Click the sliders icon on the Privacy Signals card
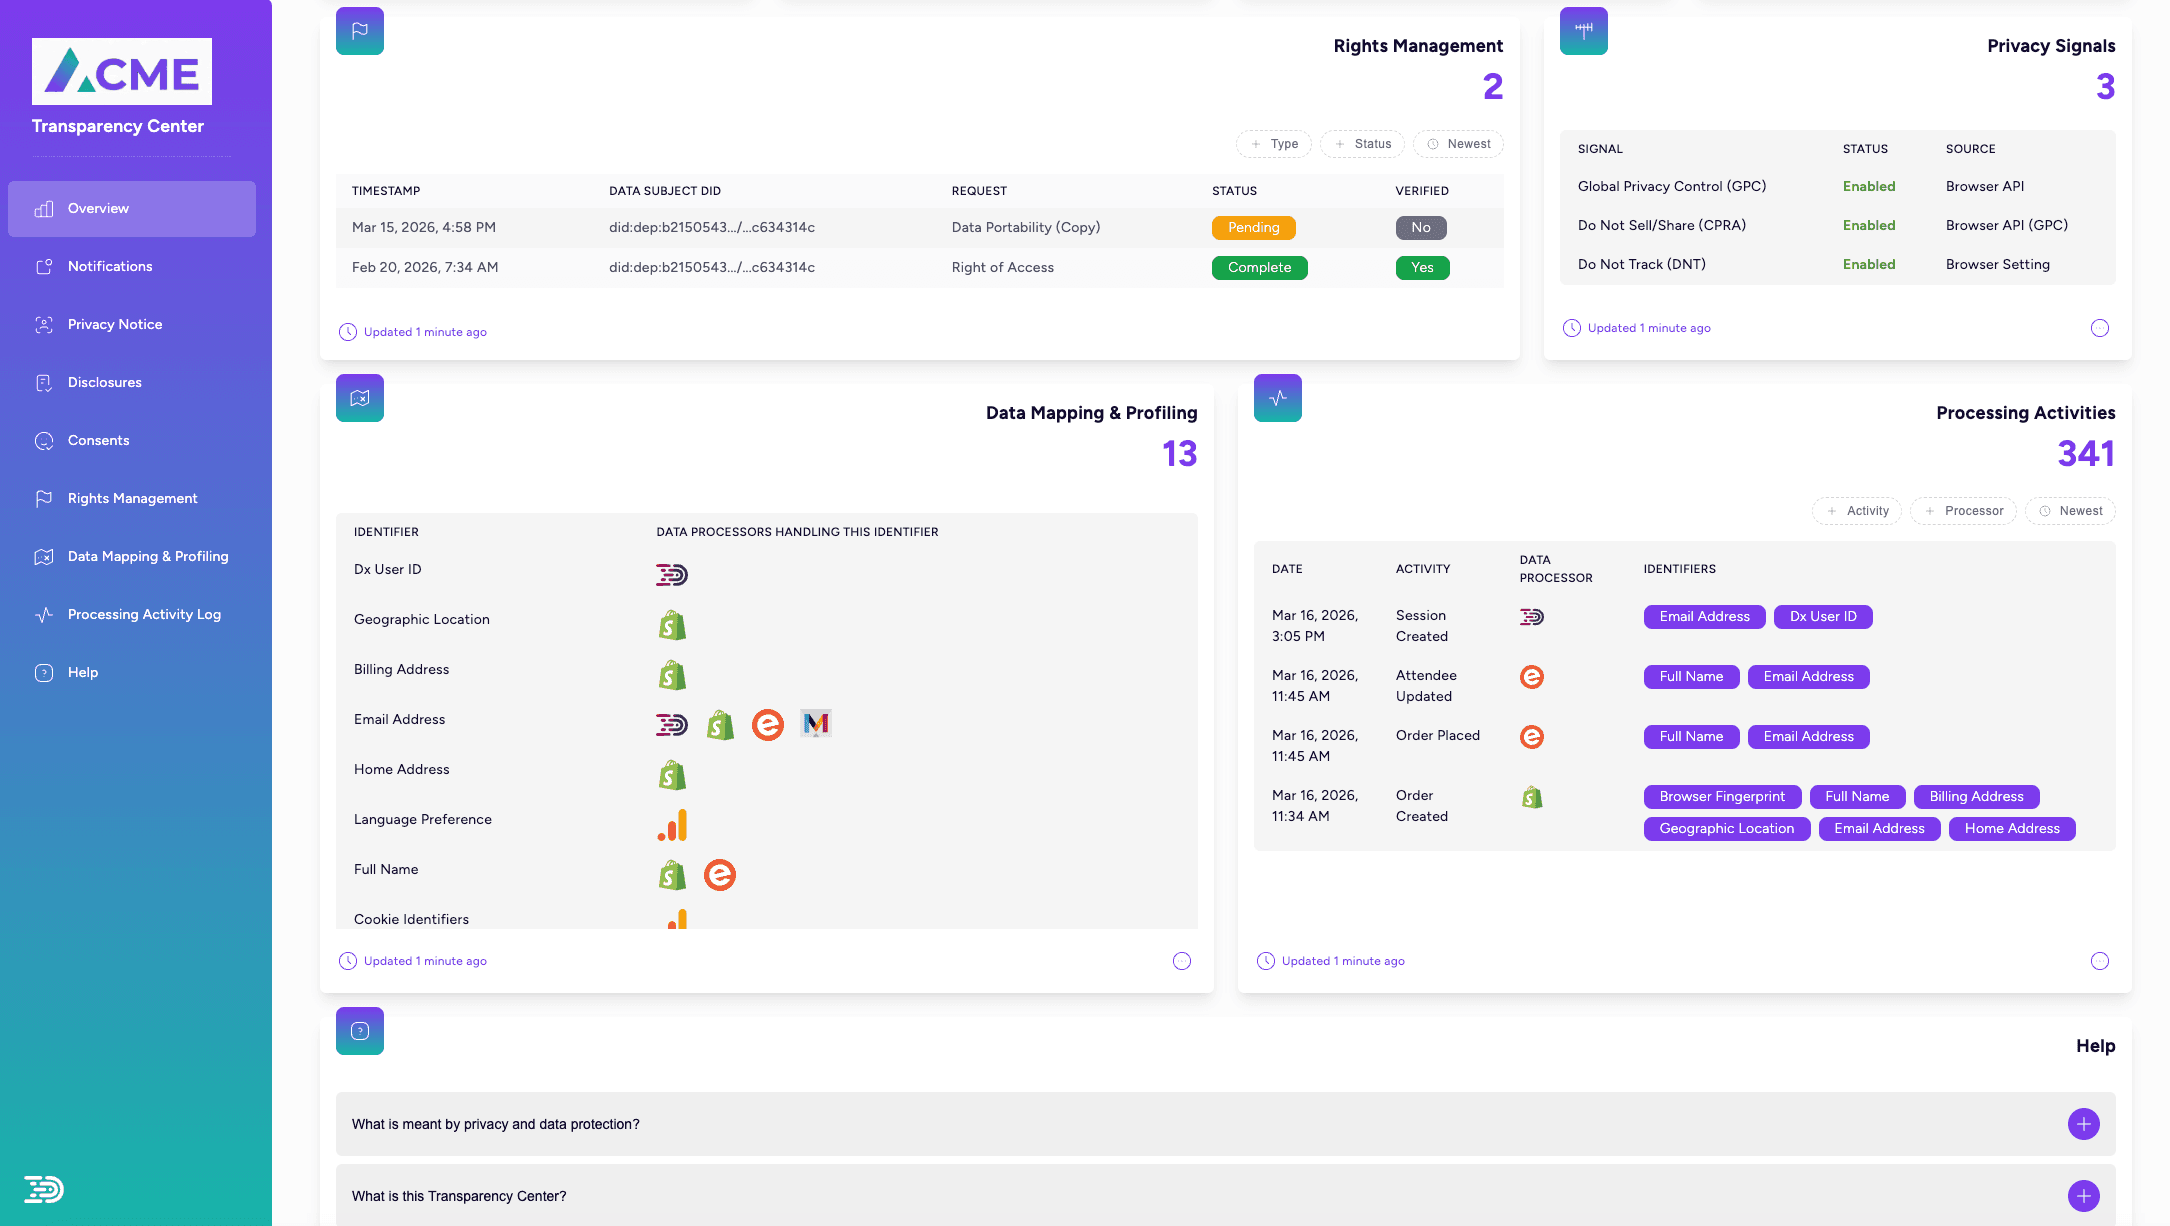The height and width of the screenshot is (1226, 2170). 1583,30
